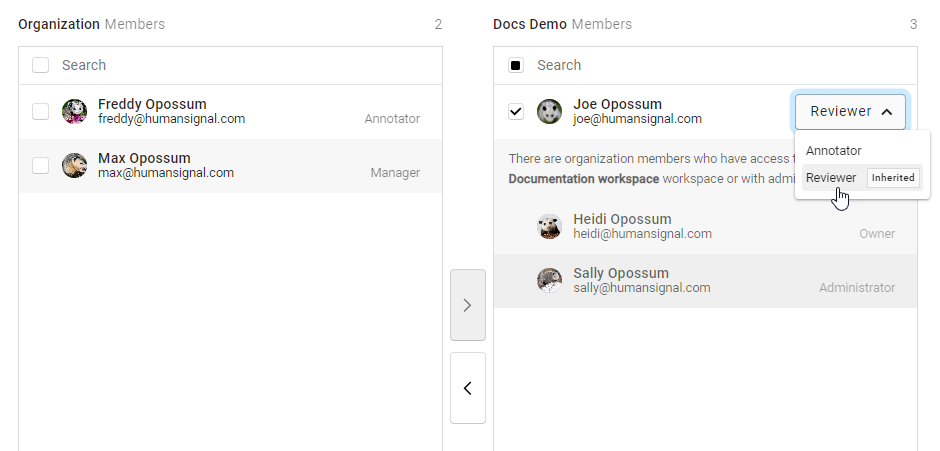
Task: Click Freddy Opossum's avatar icon
Action: 74,112
